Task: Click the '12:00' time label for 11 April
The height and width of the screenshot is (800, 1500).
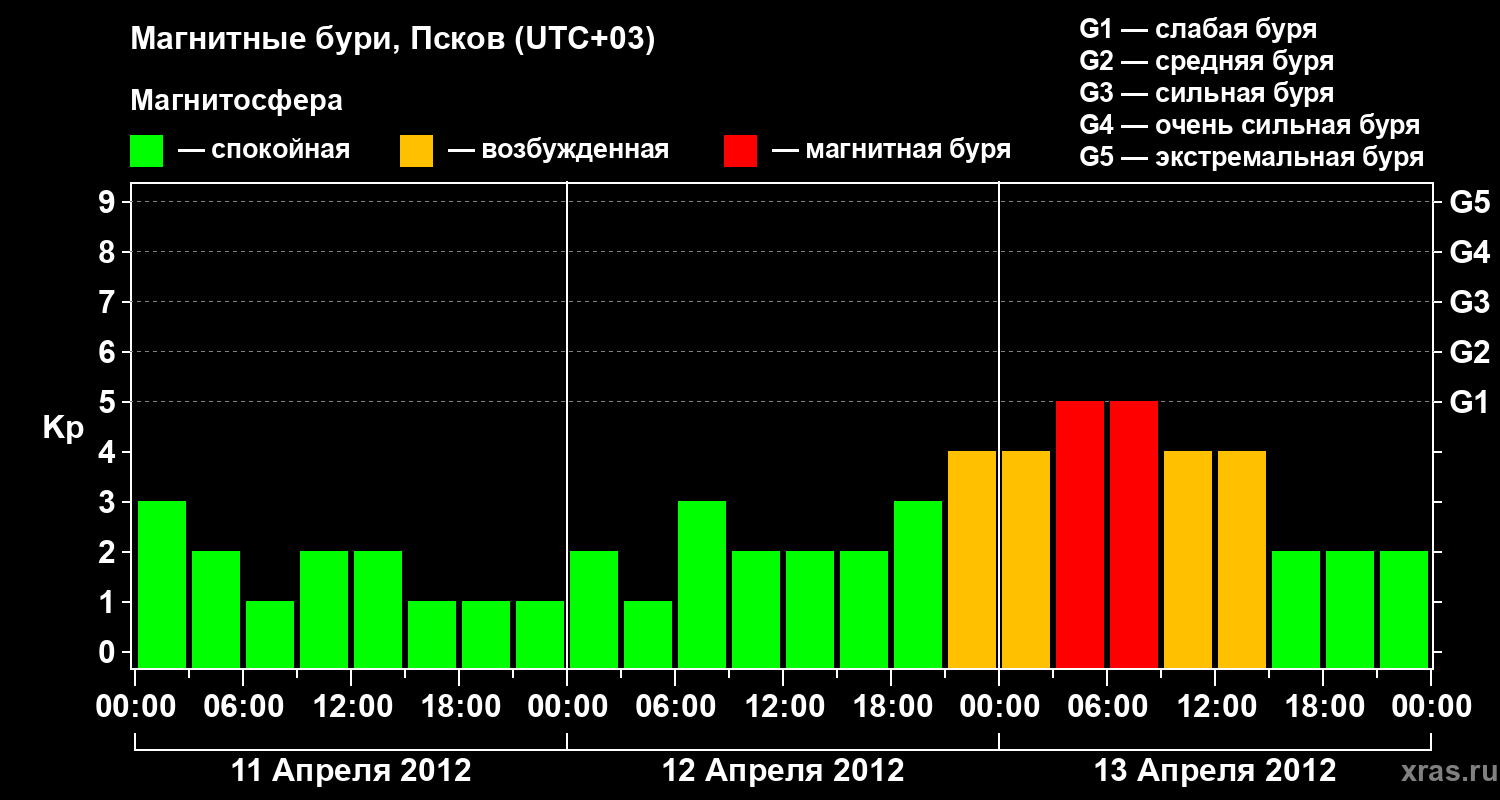Action: tap(351, 706)
